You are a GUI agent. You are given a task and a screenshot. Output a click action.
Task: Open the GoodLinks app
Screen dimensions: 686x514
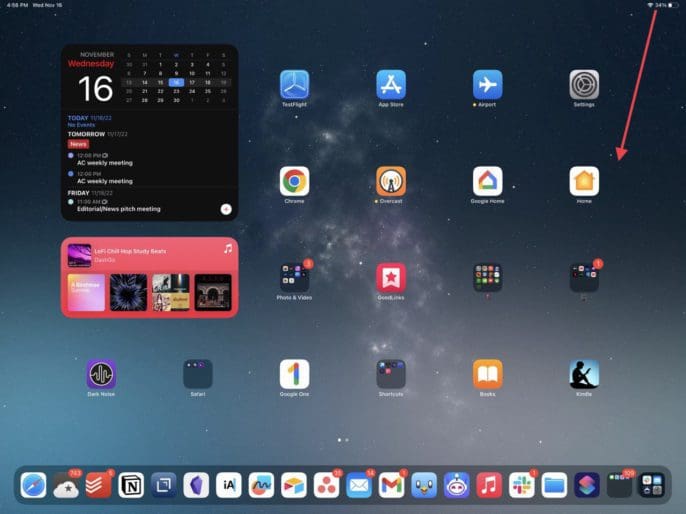pos(391,278)
